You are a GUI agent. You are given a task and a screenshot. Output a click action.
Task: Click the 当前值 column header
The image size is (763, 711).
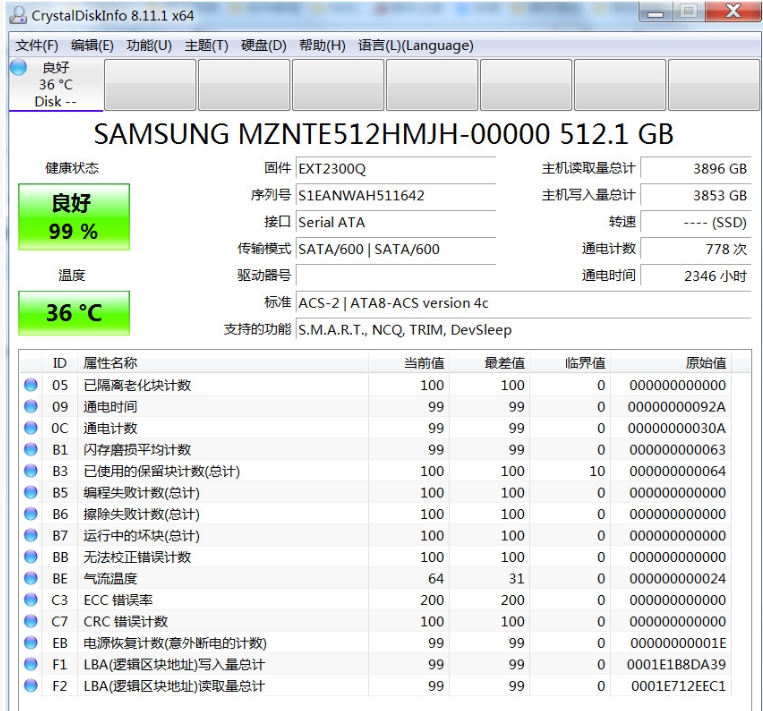(x=409, y=363)
